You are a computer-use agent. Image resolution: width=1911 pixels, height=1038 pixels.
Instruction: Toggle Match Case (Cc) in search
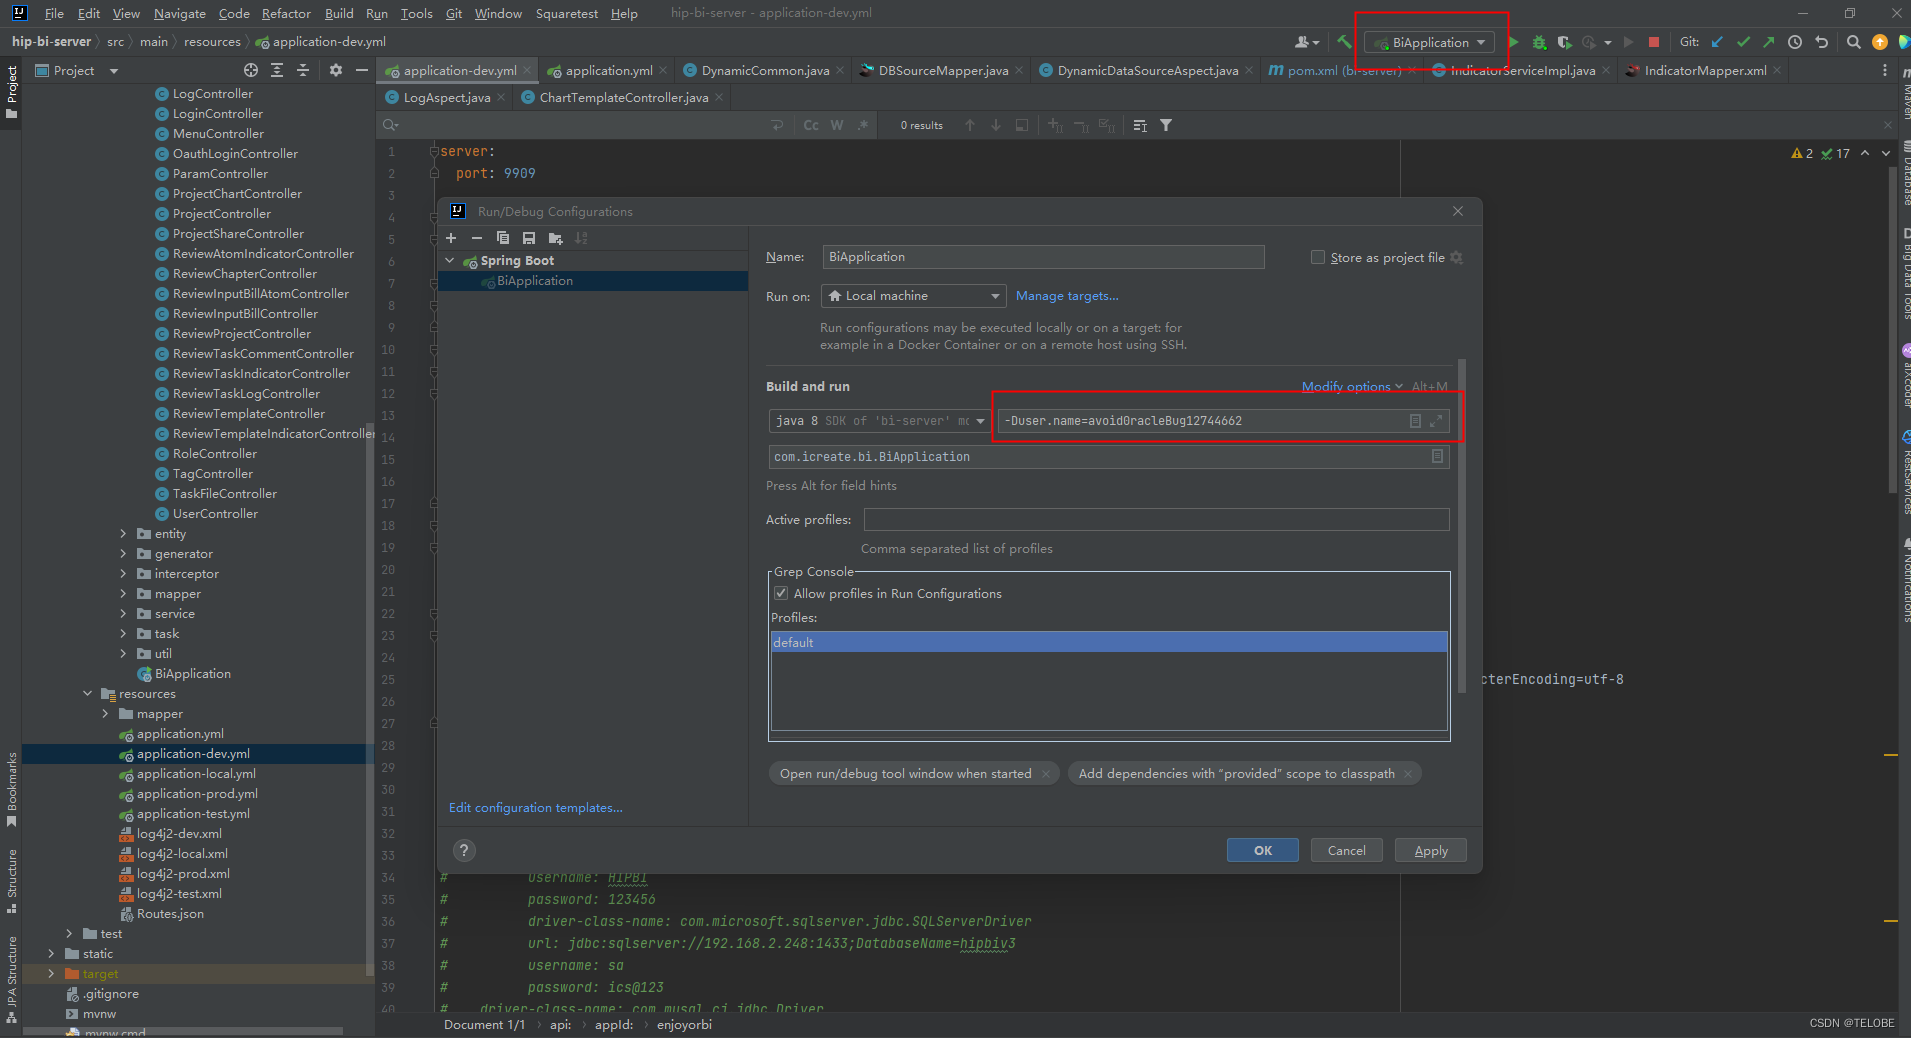tap(811, 125)
